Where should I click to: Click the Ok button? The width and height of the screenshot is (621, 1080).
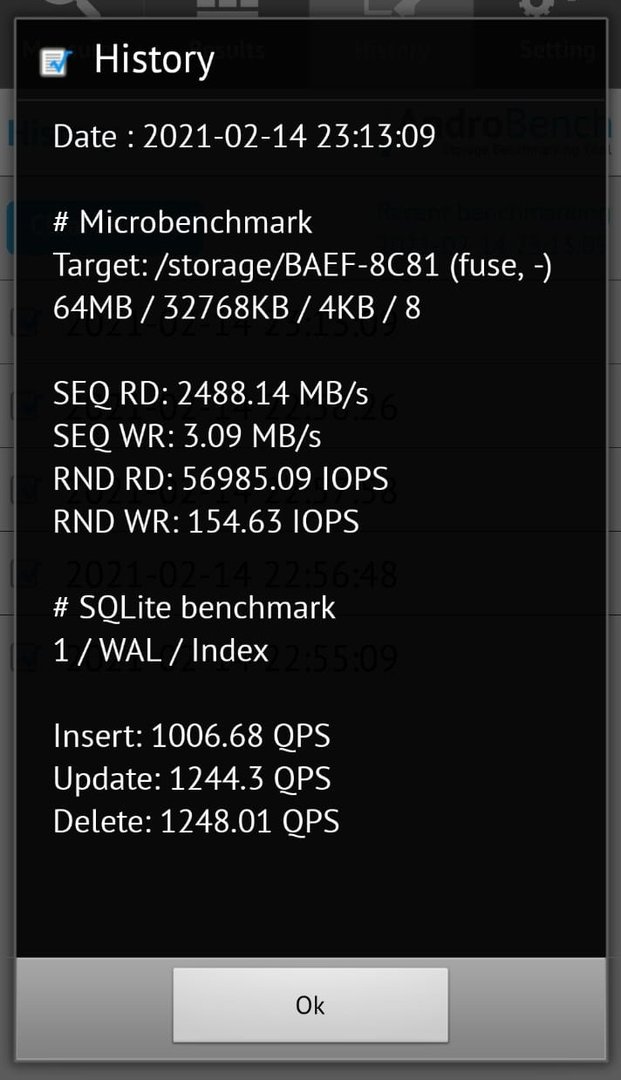(x=310, y=1005)
